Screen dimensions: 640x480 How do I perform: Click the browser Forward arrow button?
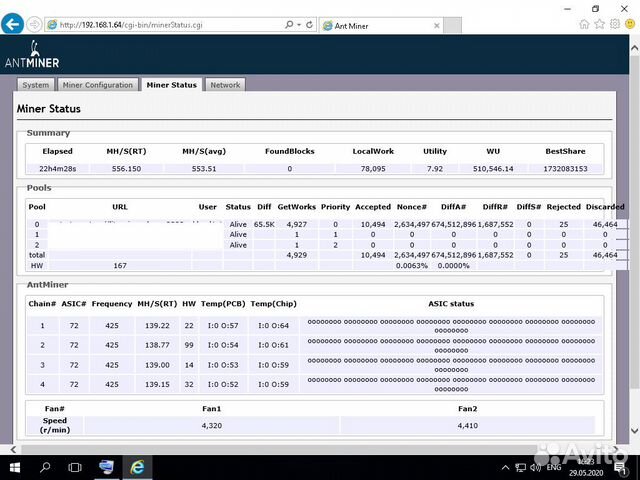click(35, 24)
